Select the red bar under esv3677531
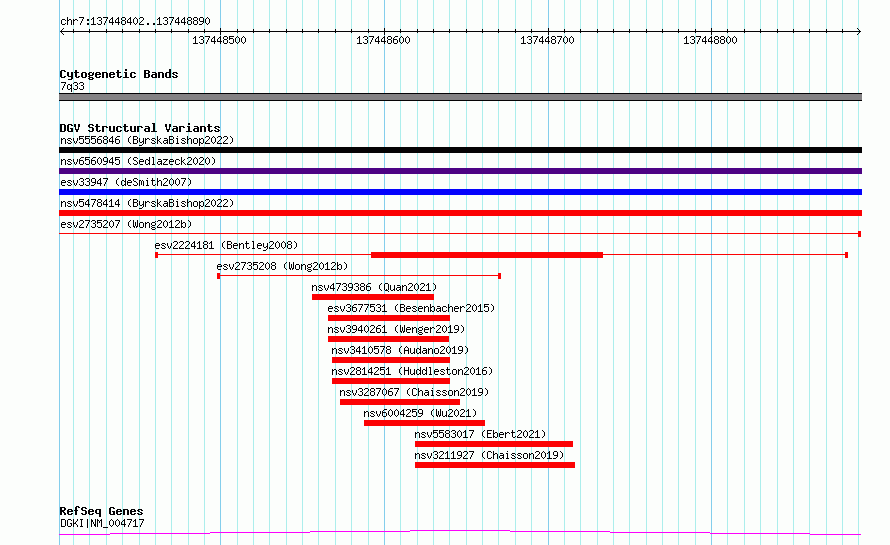The image size is (890, 545). (389, 318)
